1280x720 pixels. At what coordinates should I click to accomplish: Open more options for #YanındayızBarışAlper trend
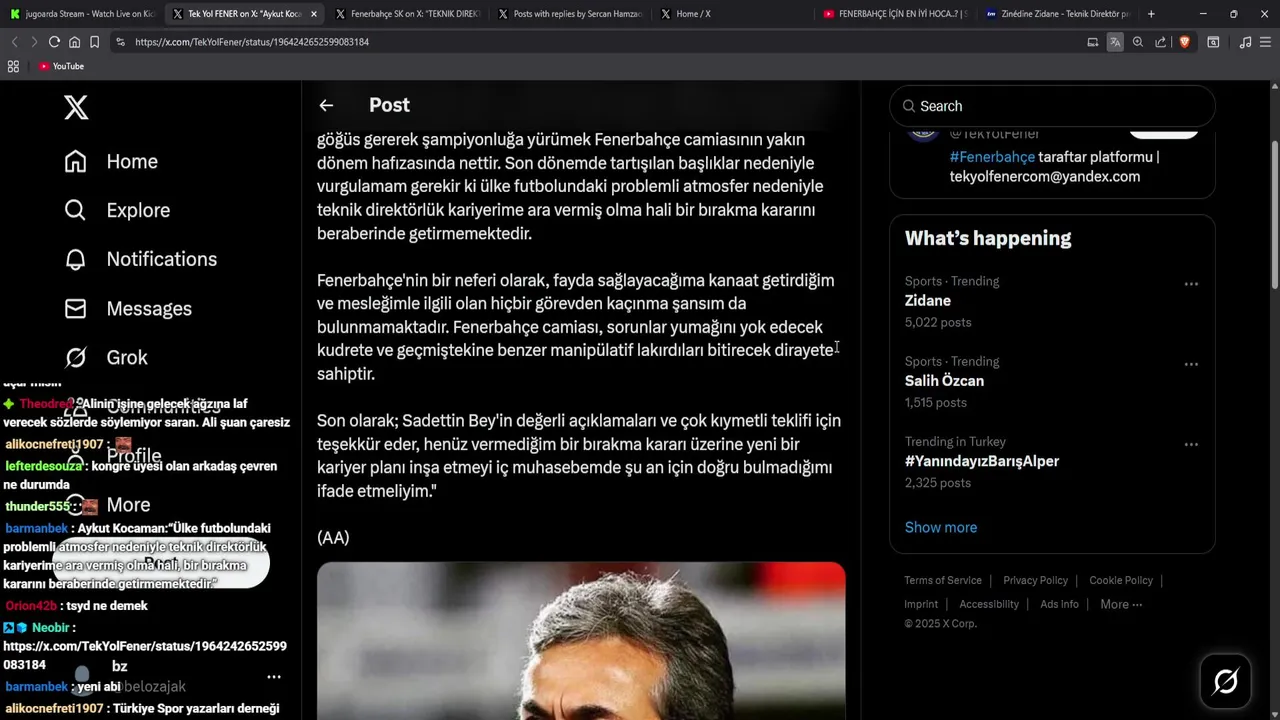(1191, 444)
